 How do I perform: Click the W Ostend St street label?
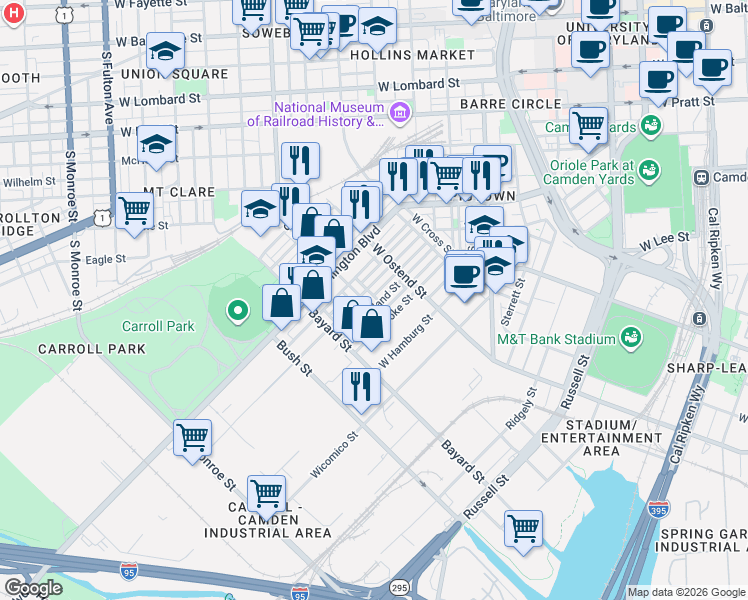pyautogui.click(x=400, y=270)
